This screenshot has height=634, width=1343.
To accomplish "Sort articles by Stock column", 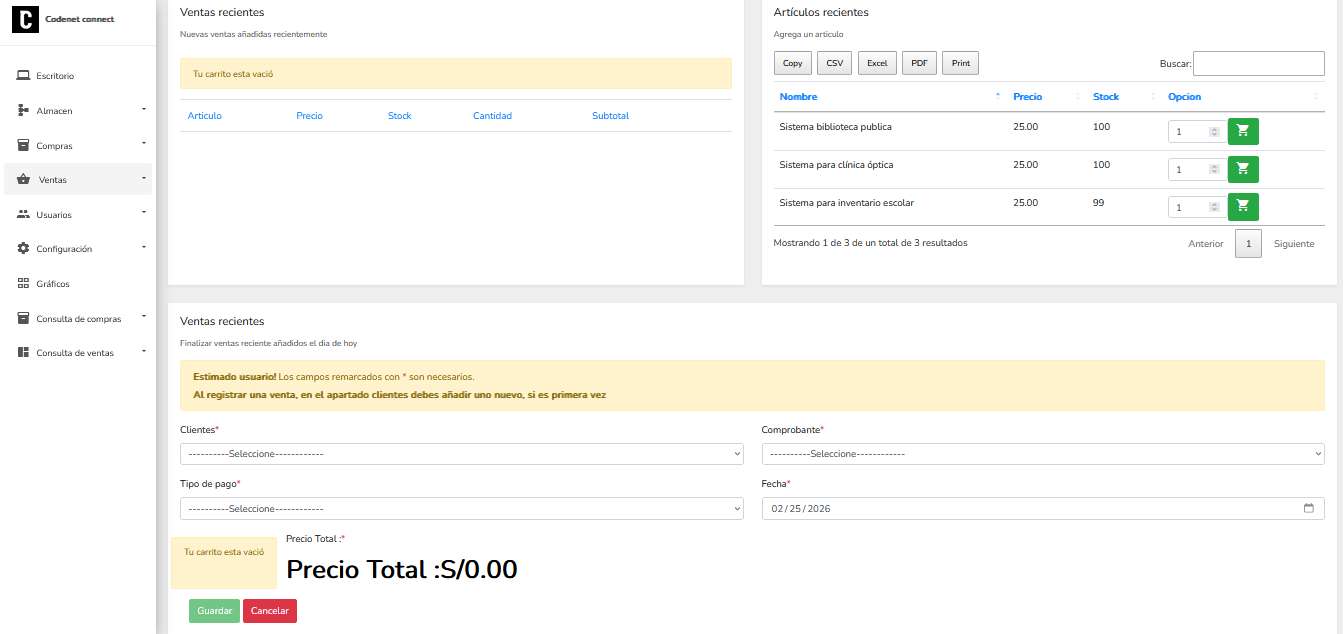I will [x=1105, y=97].
